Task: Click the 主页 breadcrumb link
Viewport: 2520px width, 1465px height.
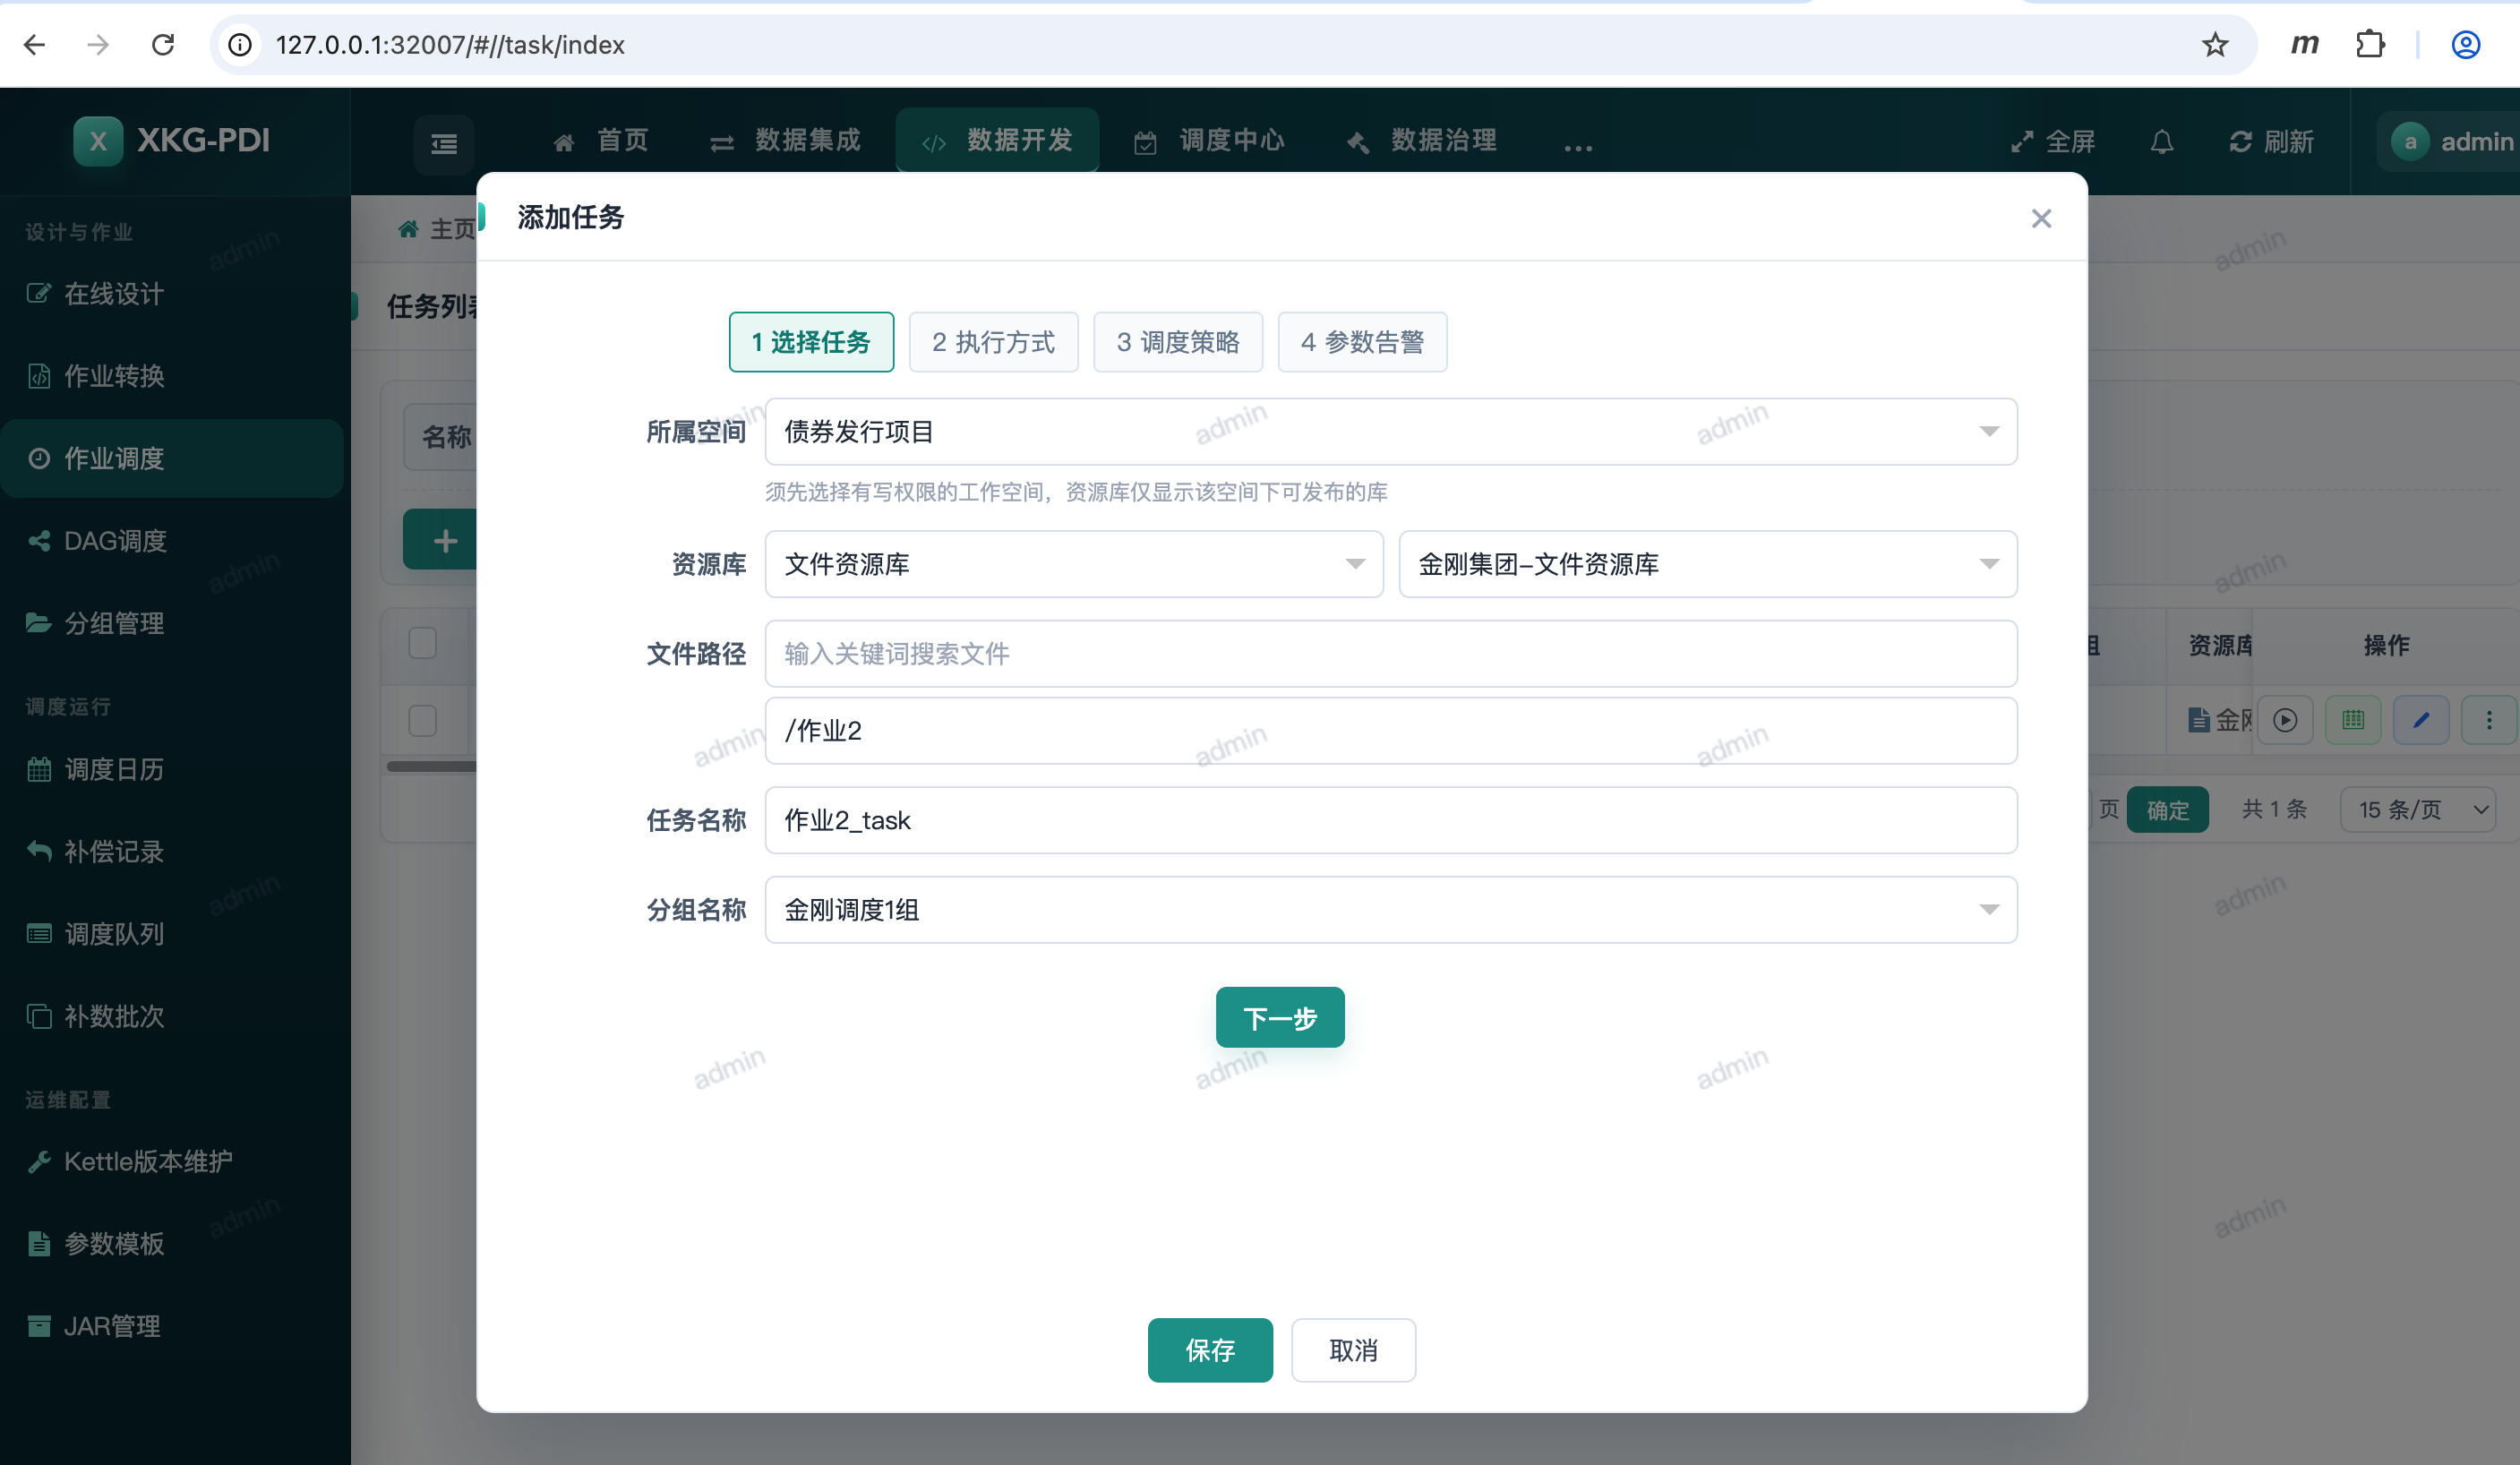Action: (437, 229)
